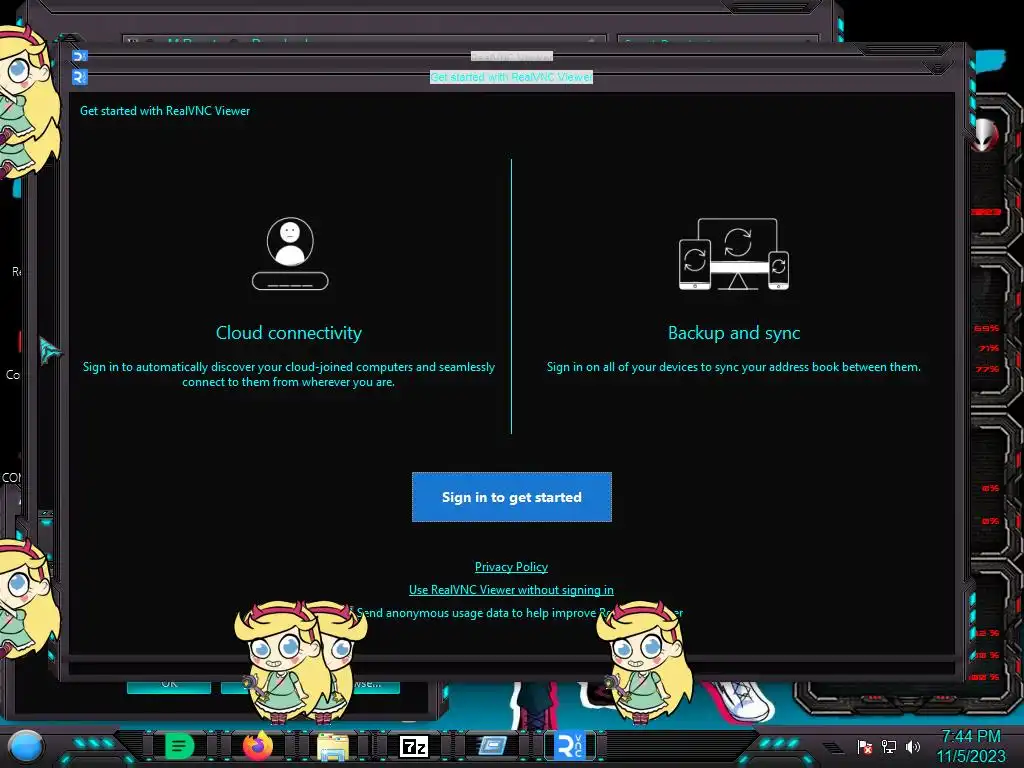This screenshot has height=768, width=1024.
Task: Click the Backup and sync devices icon
Action: coord(734,254)
